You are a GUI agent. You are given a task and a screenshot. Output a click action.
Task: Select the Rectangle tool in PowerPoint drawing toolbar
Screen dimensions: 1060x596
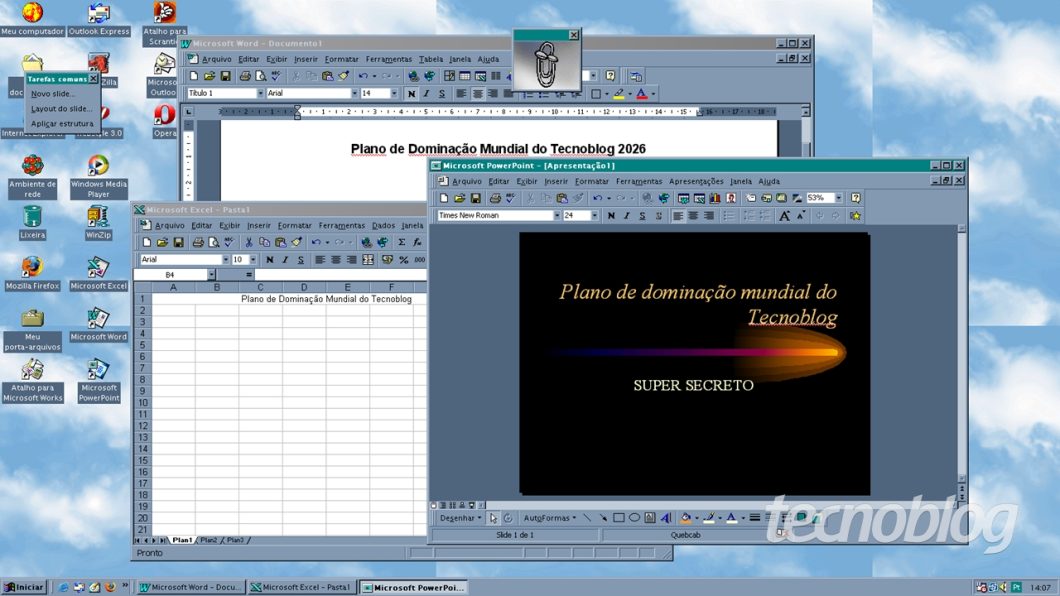[619, 518]
